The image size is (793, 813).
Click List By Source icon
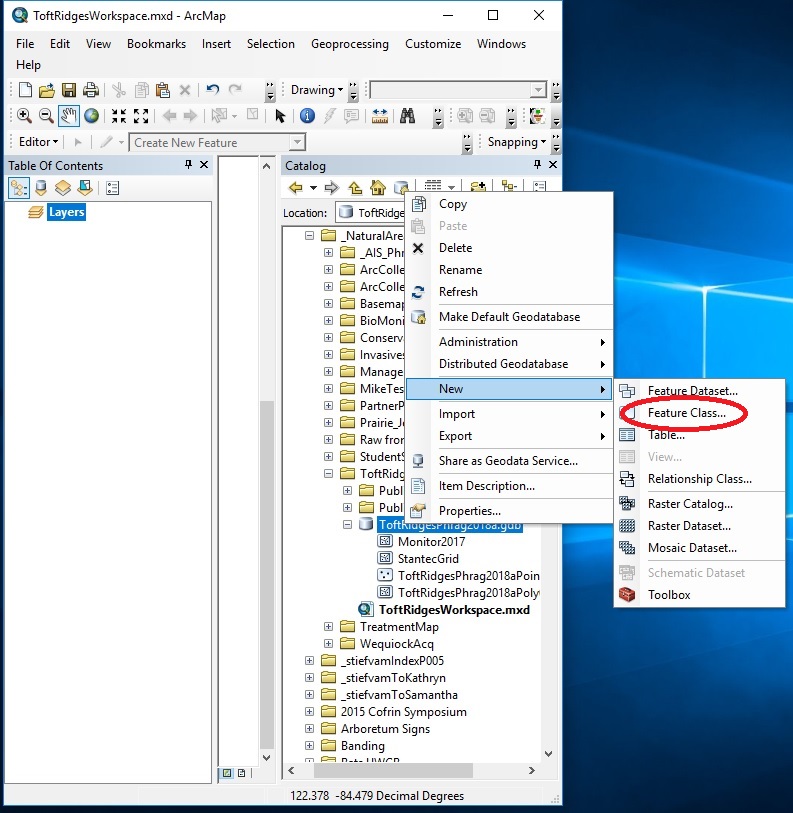point(41,188)
